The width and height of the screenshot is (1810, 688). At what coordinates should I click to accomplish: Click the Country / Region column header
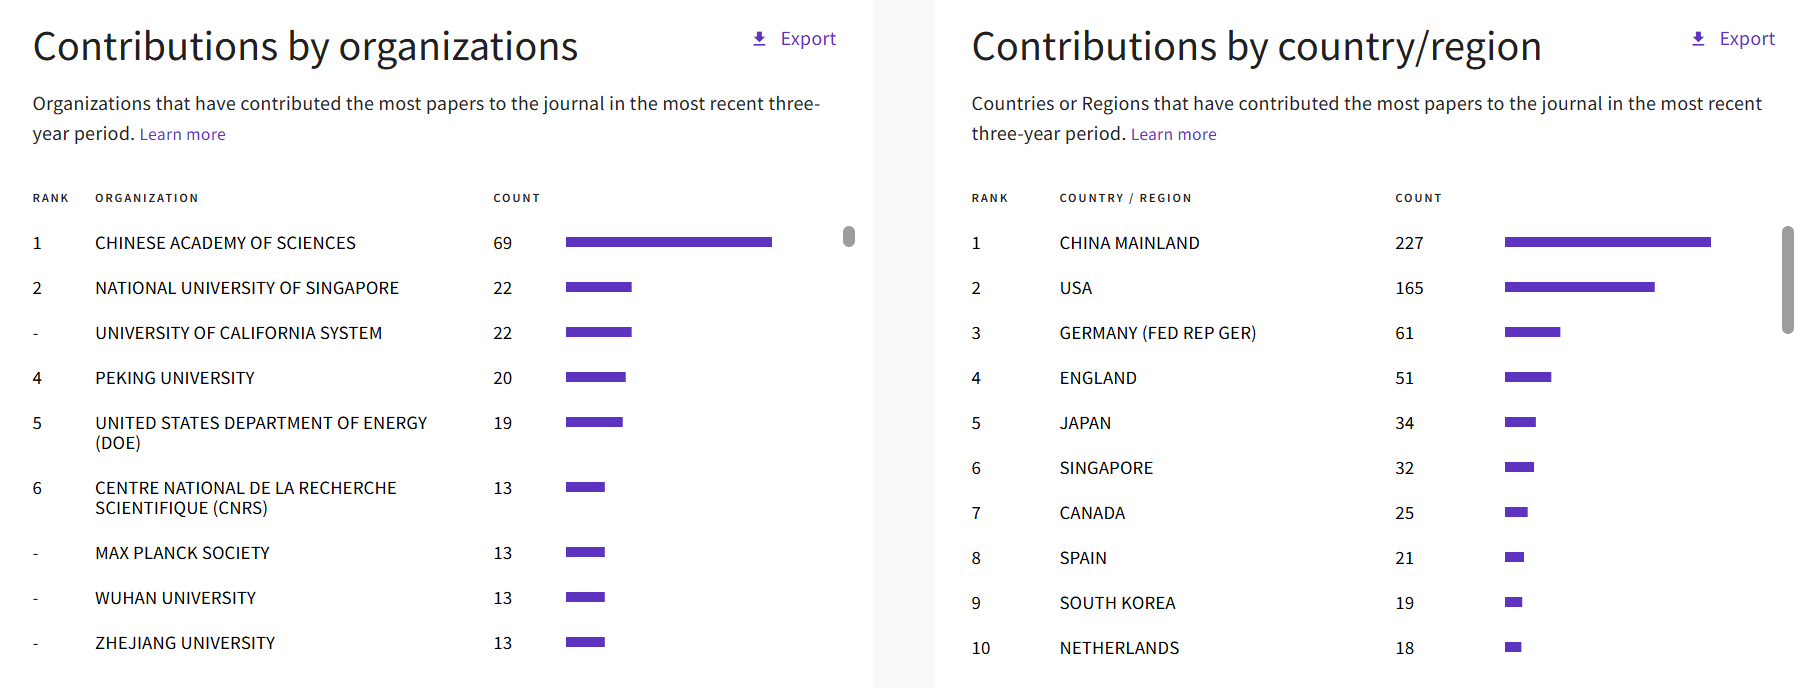(1125, 198)
